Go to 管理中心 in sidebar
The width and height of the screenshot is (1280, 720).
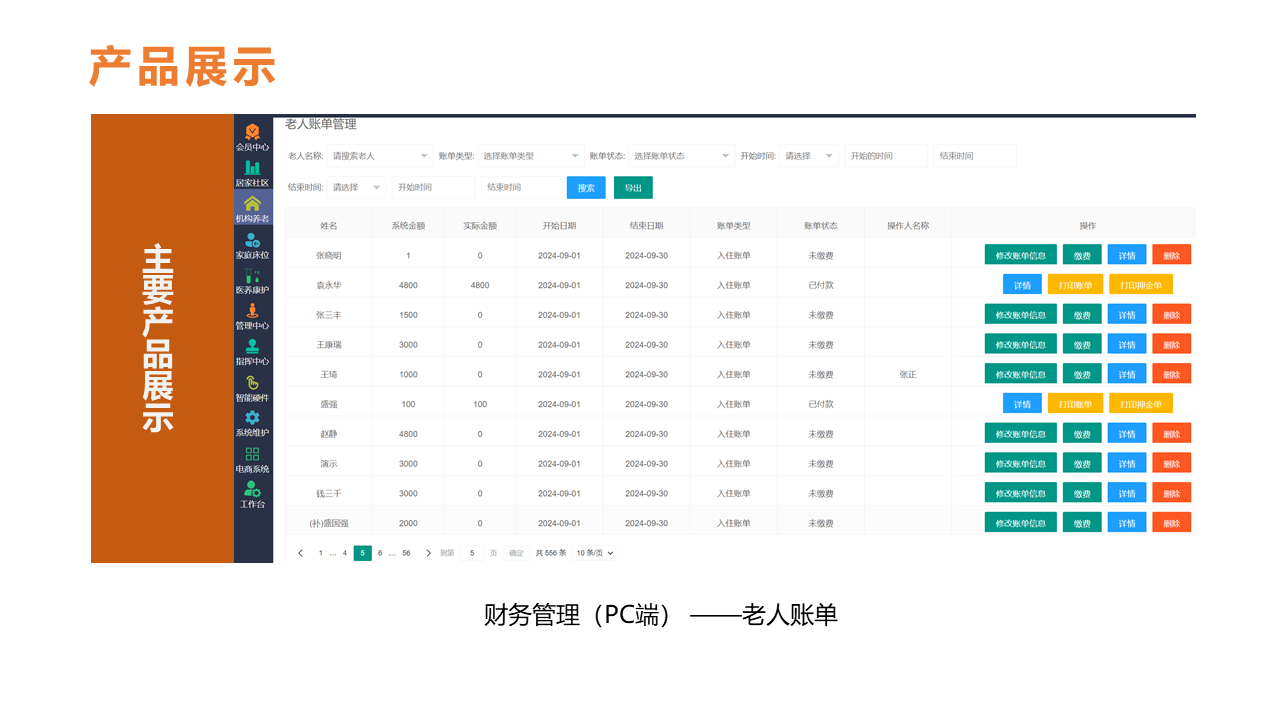tap(252, 312)
